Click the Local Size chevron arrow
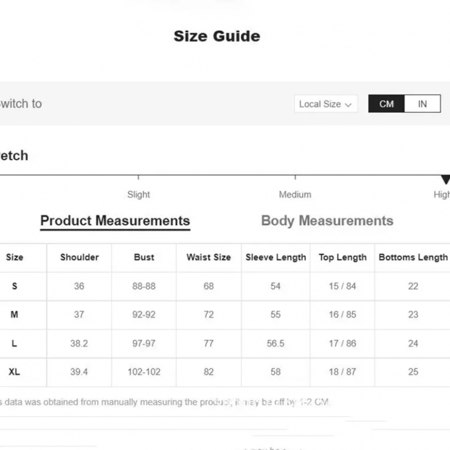 click(348, 105)
